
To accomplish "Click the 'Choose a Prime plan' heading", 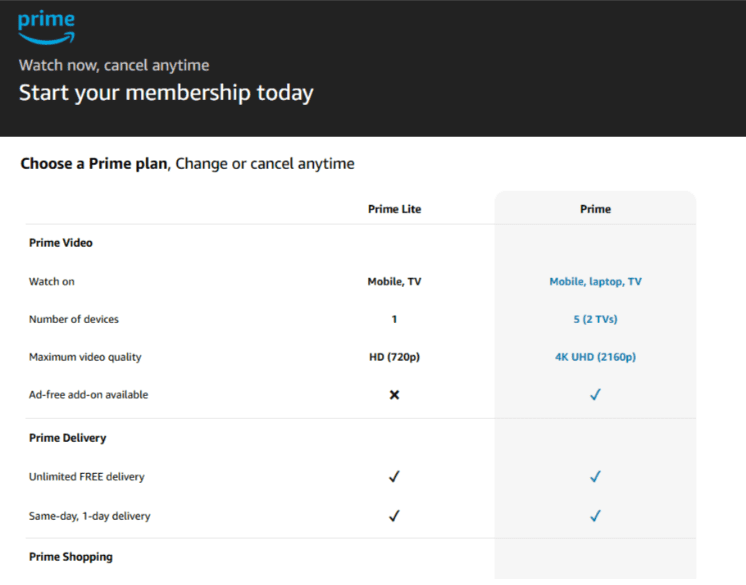I will 94,164.
